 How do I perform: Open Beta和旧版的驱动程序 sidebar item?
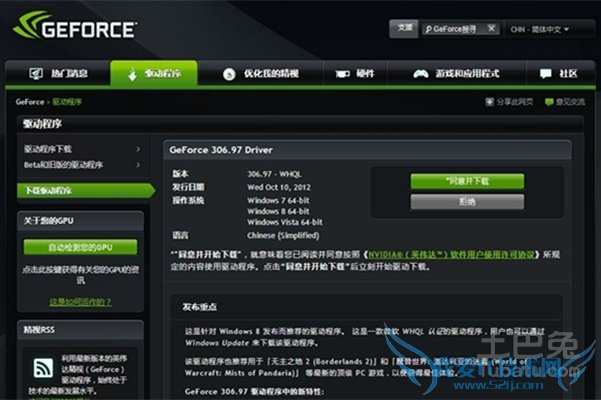63,165
